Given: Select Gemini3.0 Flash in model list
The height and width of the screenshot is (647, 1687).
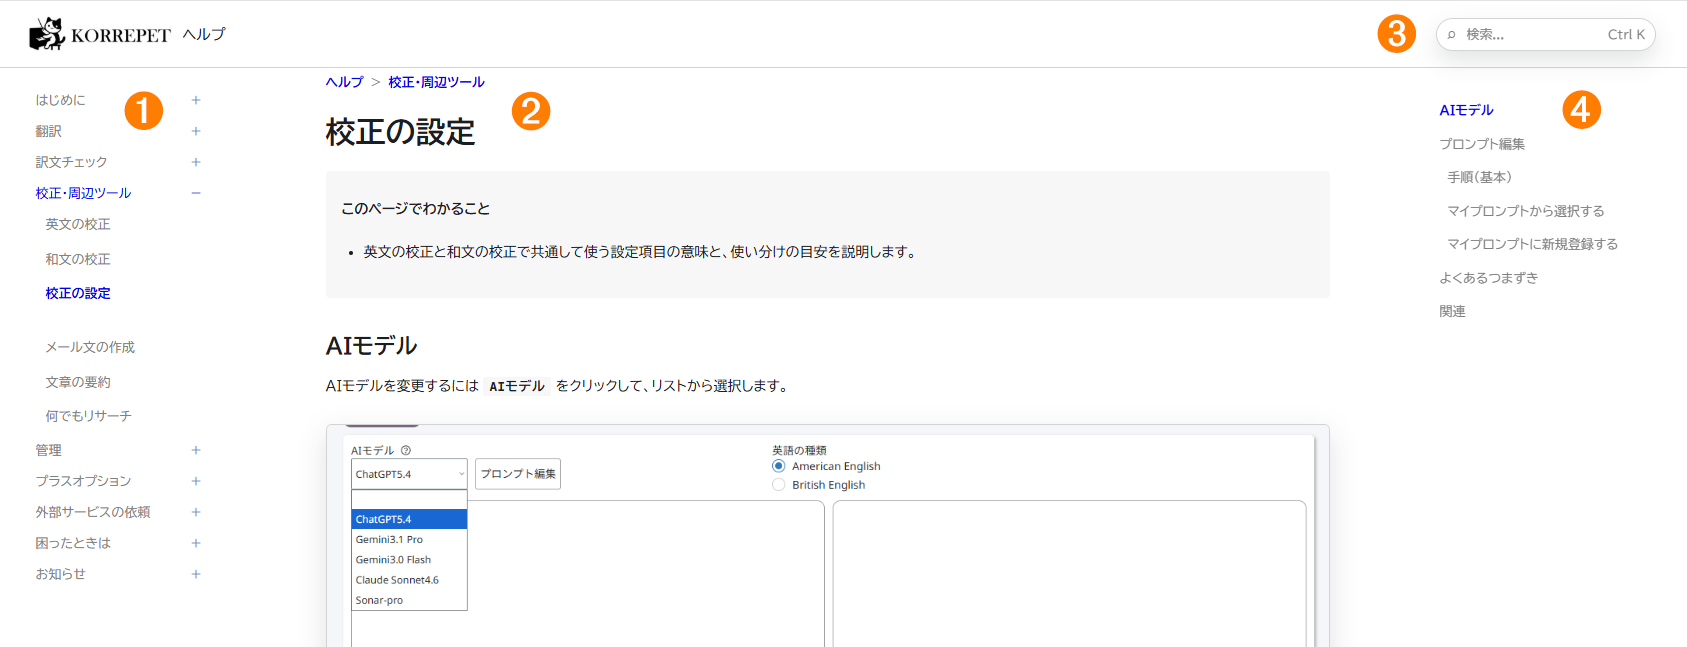Looking at the screenshot, I should 409,559.
